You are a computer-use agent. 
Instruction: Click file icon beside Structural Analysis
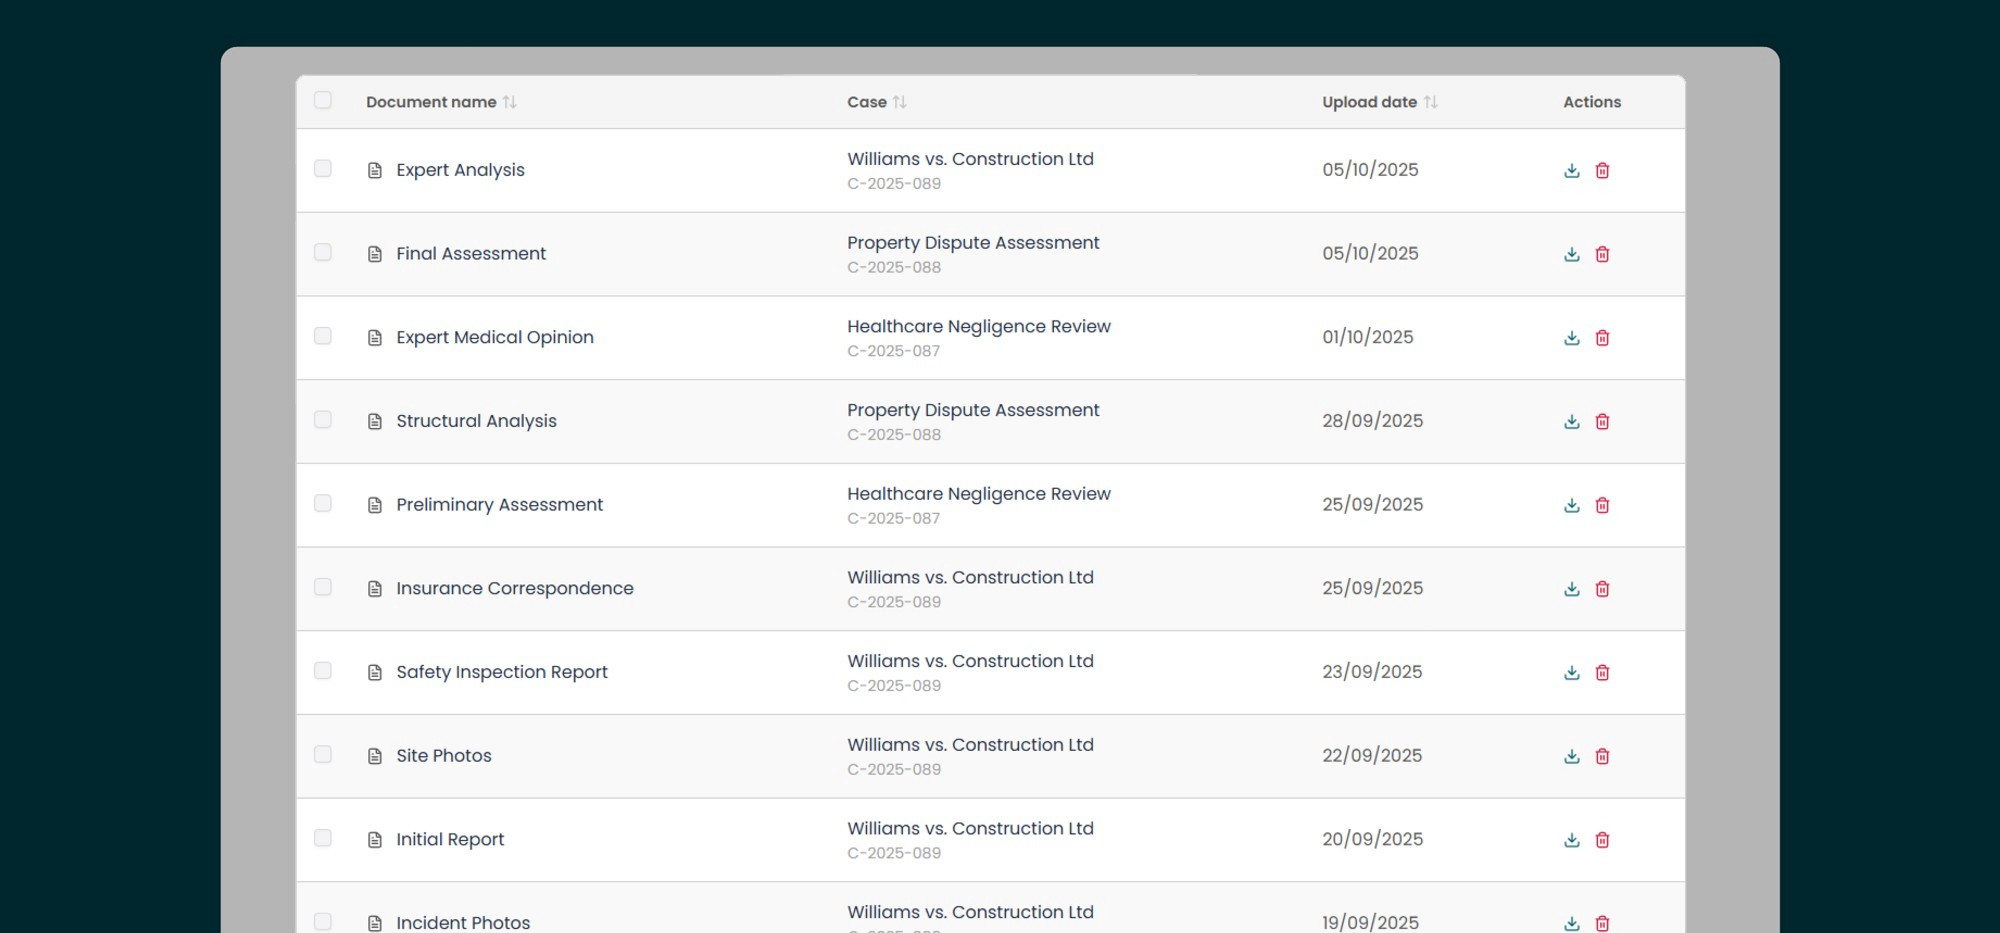[x=375, y=421]
